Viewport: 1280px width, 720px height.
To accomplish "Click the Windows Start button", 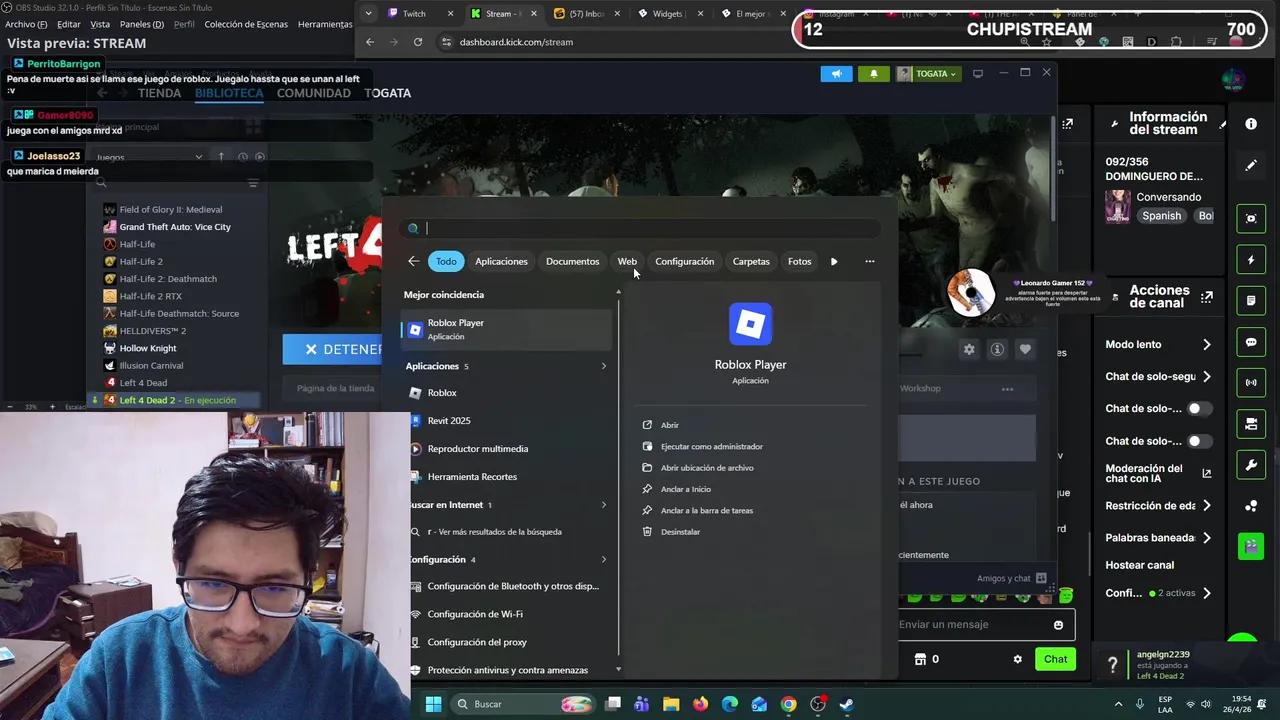I will coord(433,704).
